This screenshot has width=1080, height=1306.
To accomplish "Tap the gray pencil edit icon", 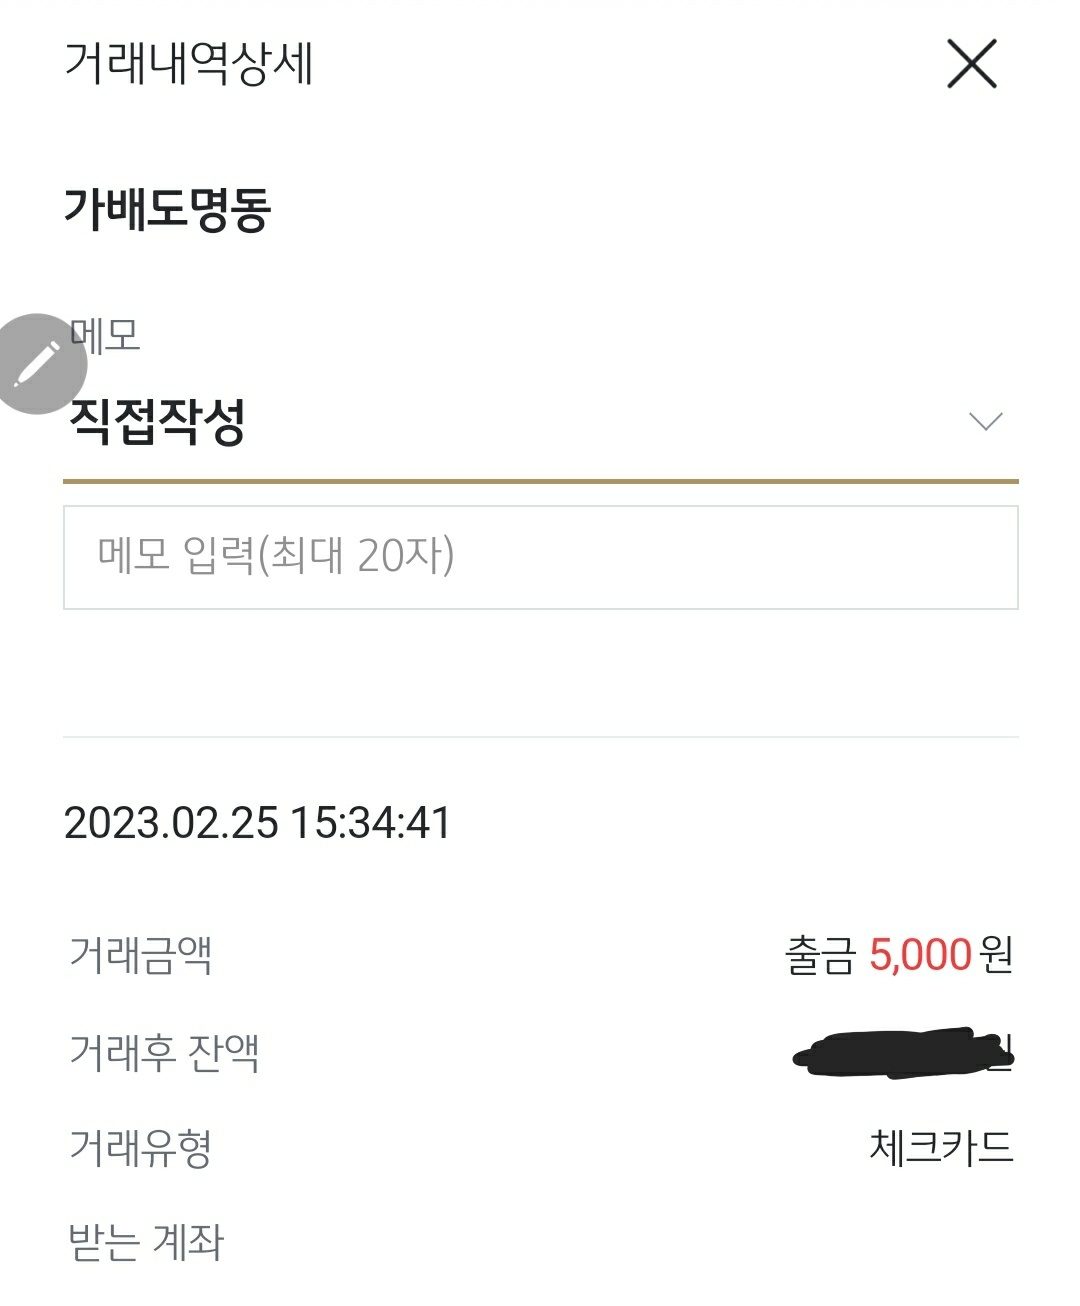I will click(40, 364).
